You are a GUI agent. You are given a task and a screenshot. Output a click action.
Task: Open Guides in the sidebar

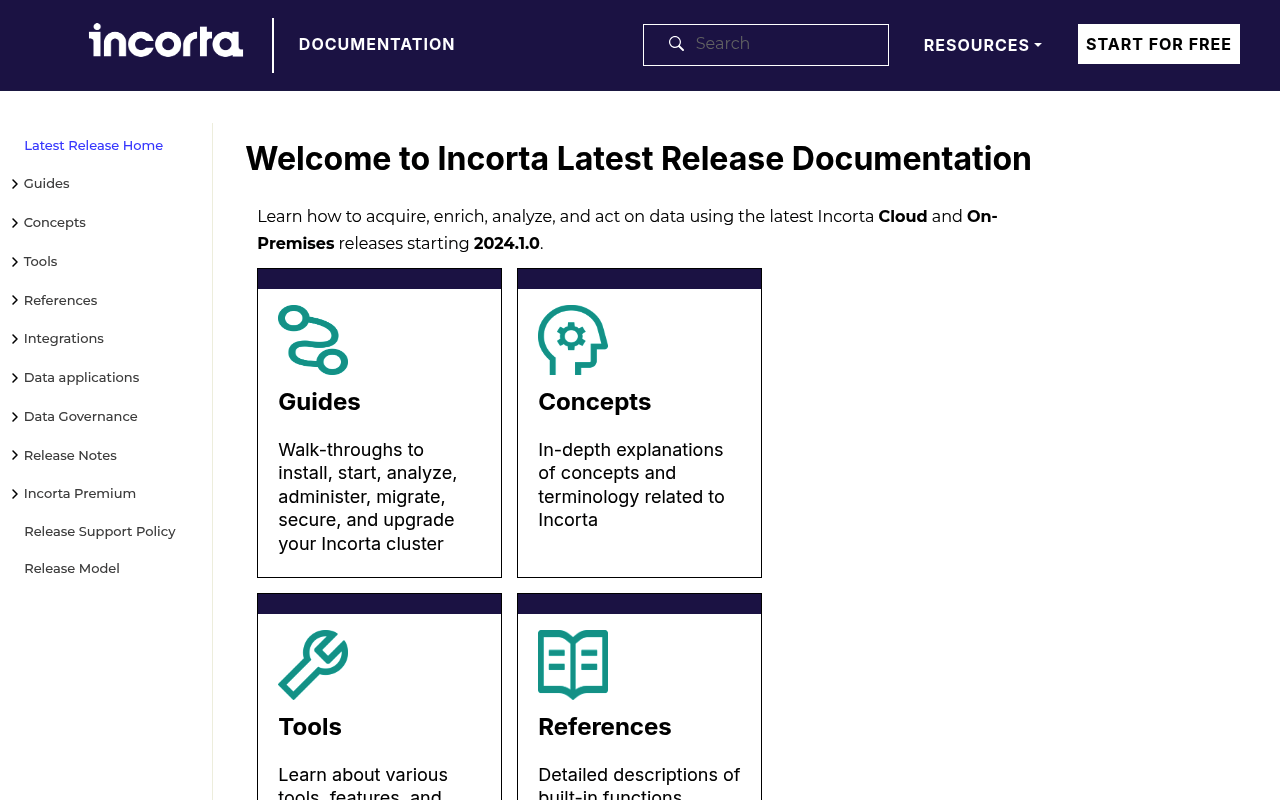(x=47, y=183)
